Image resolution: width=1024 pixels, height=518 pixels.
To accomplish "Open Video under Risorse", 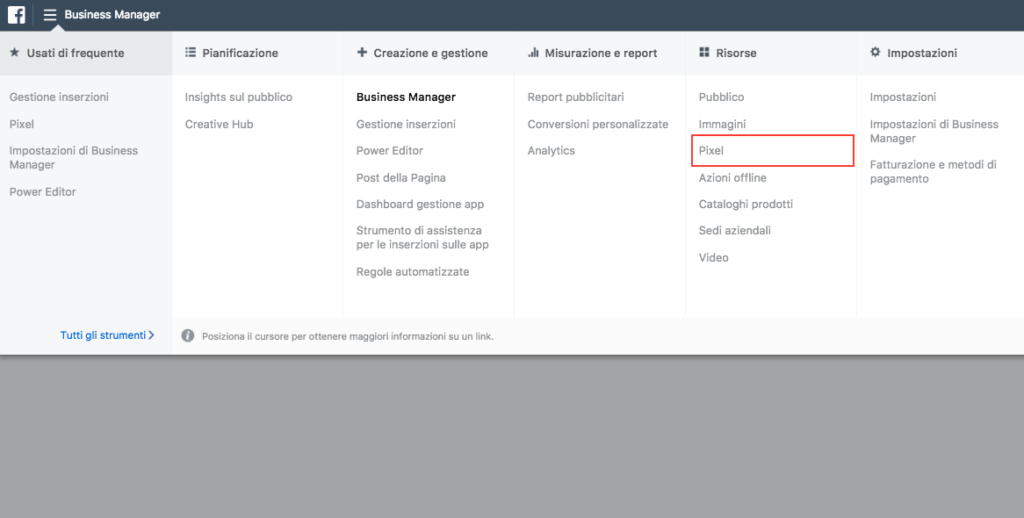I will coord(713,257).
